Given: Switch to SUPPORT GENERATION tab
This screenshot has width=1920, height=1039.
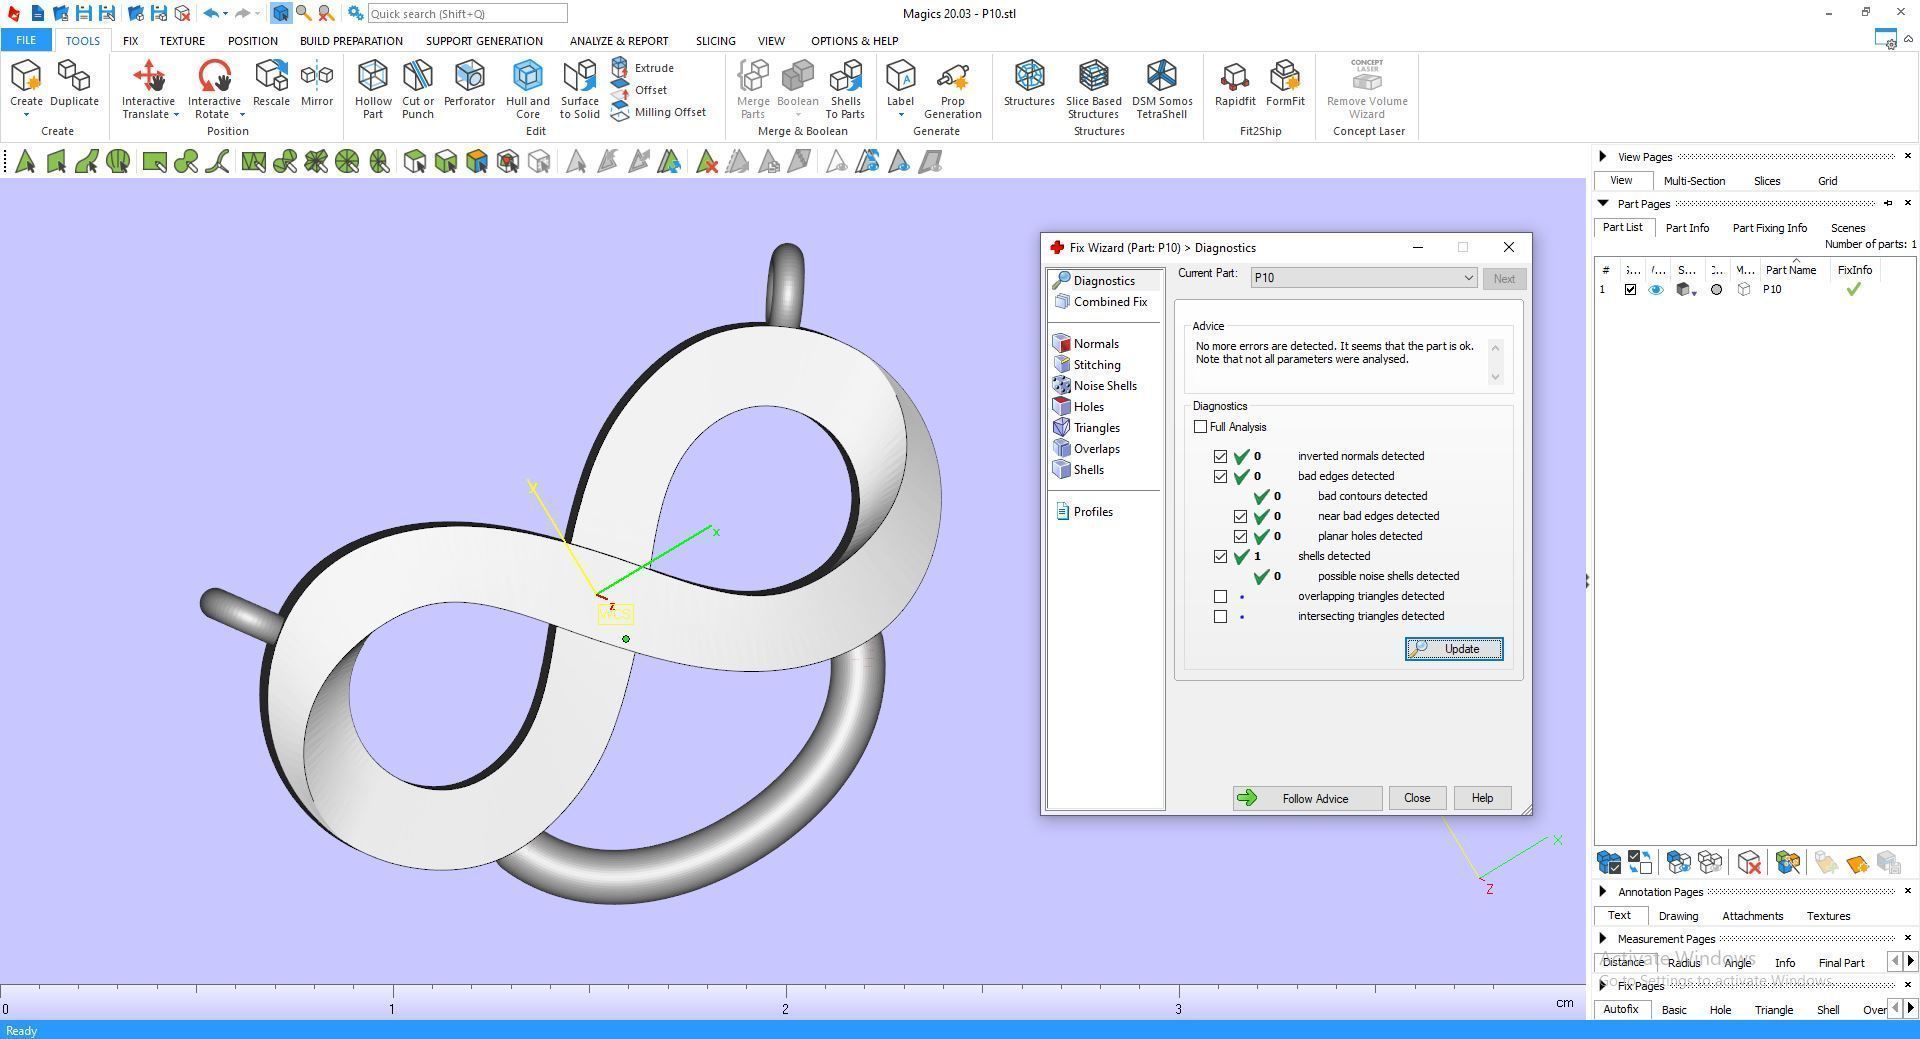Looking at the screenshot, I should pyautogui.click(x=484, y=41).
